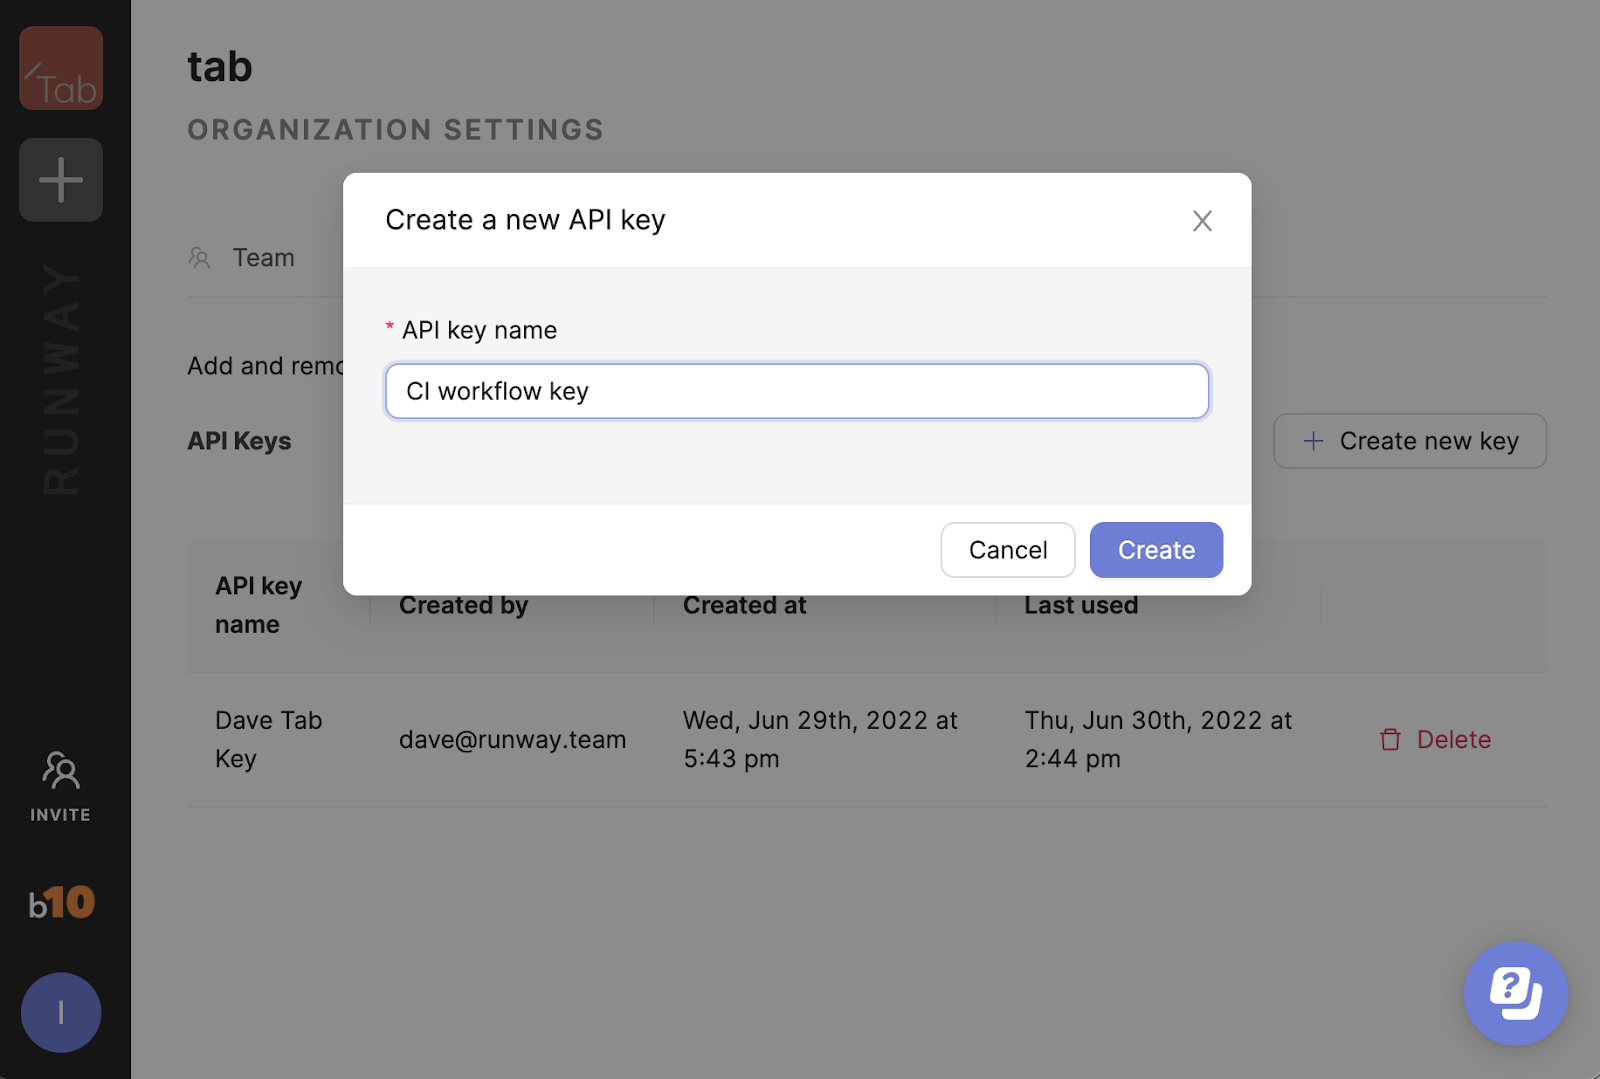Click the Created by column header

point(463,605)
